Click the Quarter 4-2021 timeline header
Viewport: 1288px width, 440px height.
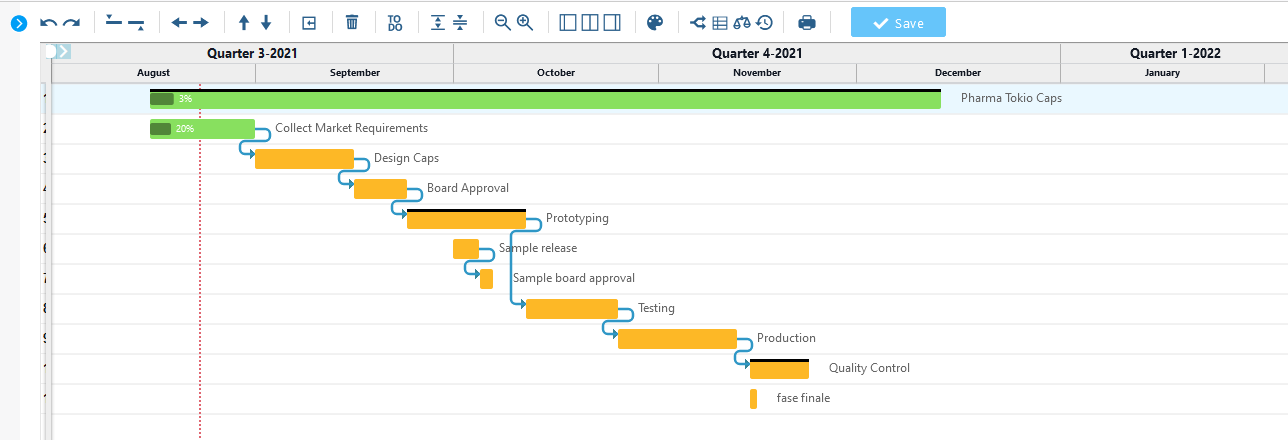[x=756, y=53]
